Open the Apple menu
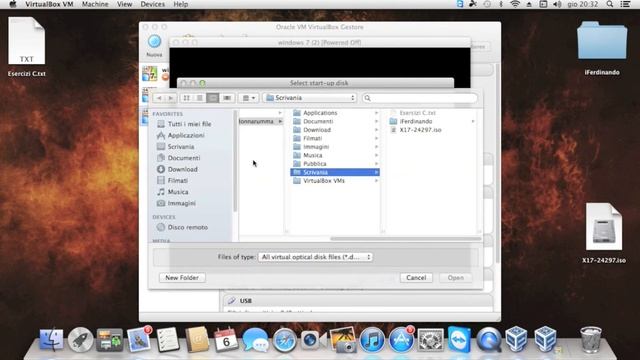This screenshot has height=360, width=640. tap(13, 4)
